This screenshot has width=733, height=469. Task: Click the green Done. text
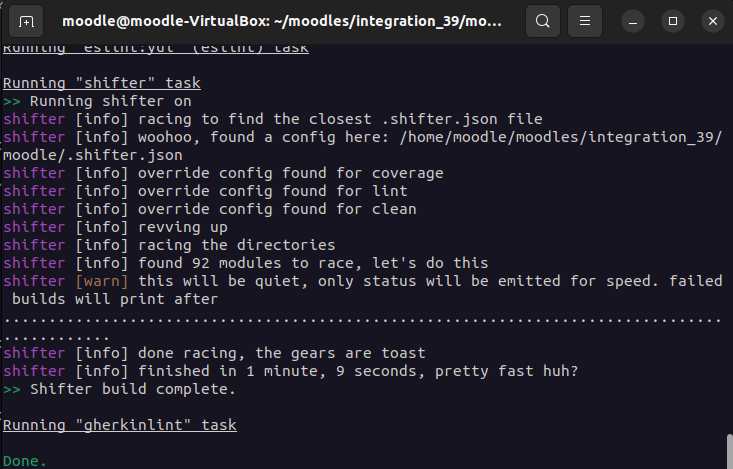tap(25, 461)
